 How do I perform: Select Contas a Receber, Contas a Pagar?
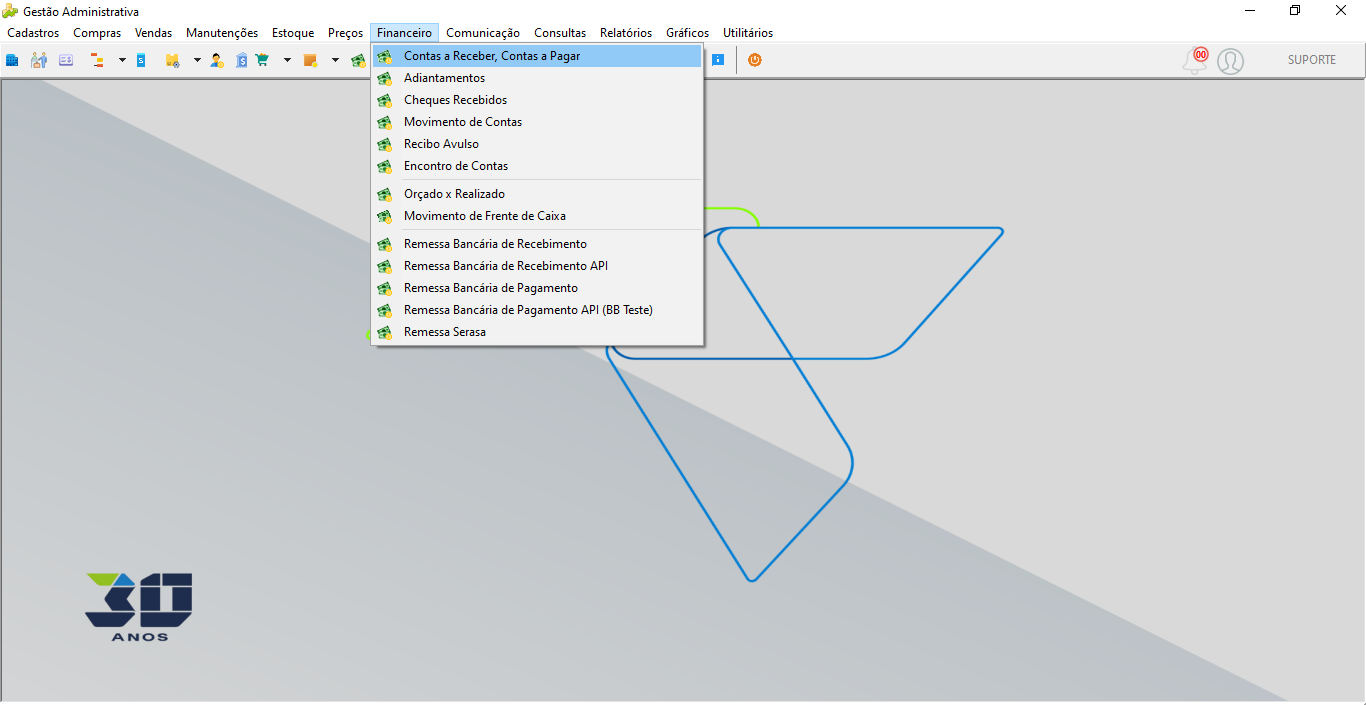537,56
